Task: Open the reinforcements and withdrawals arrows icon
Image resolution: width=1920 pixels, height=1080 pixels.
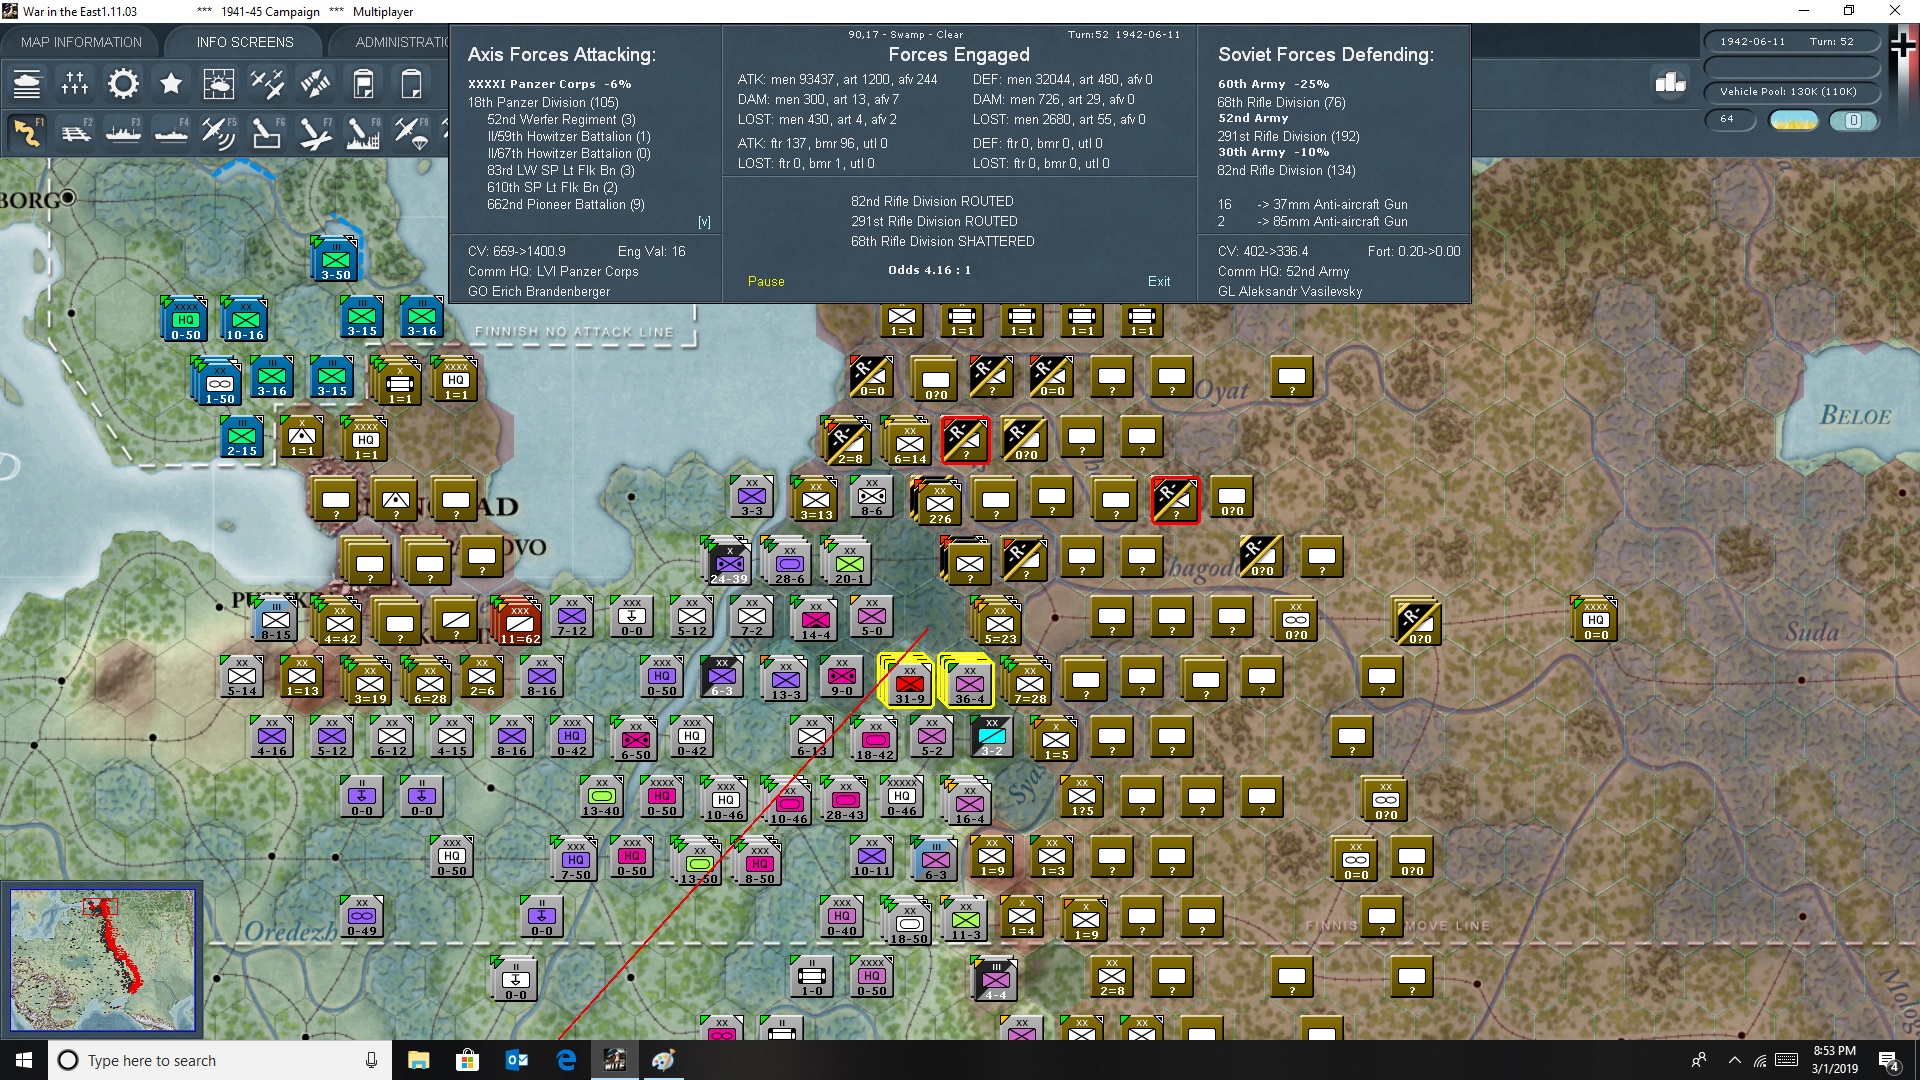Action: [x=315, y=84]
